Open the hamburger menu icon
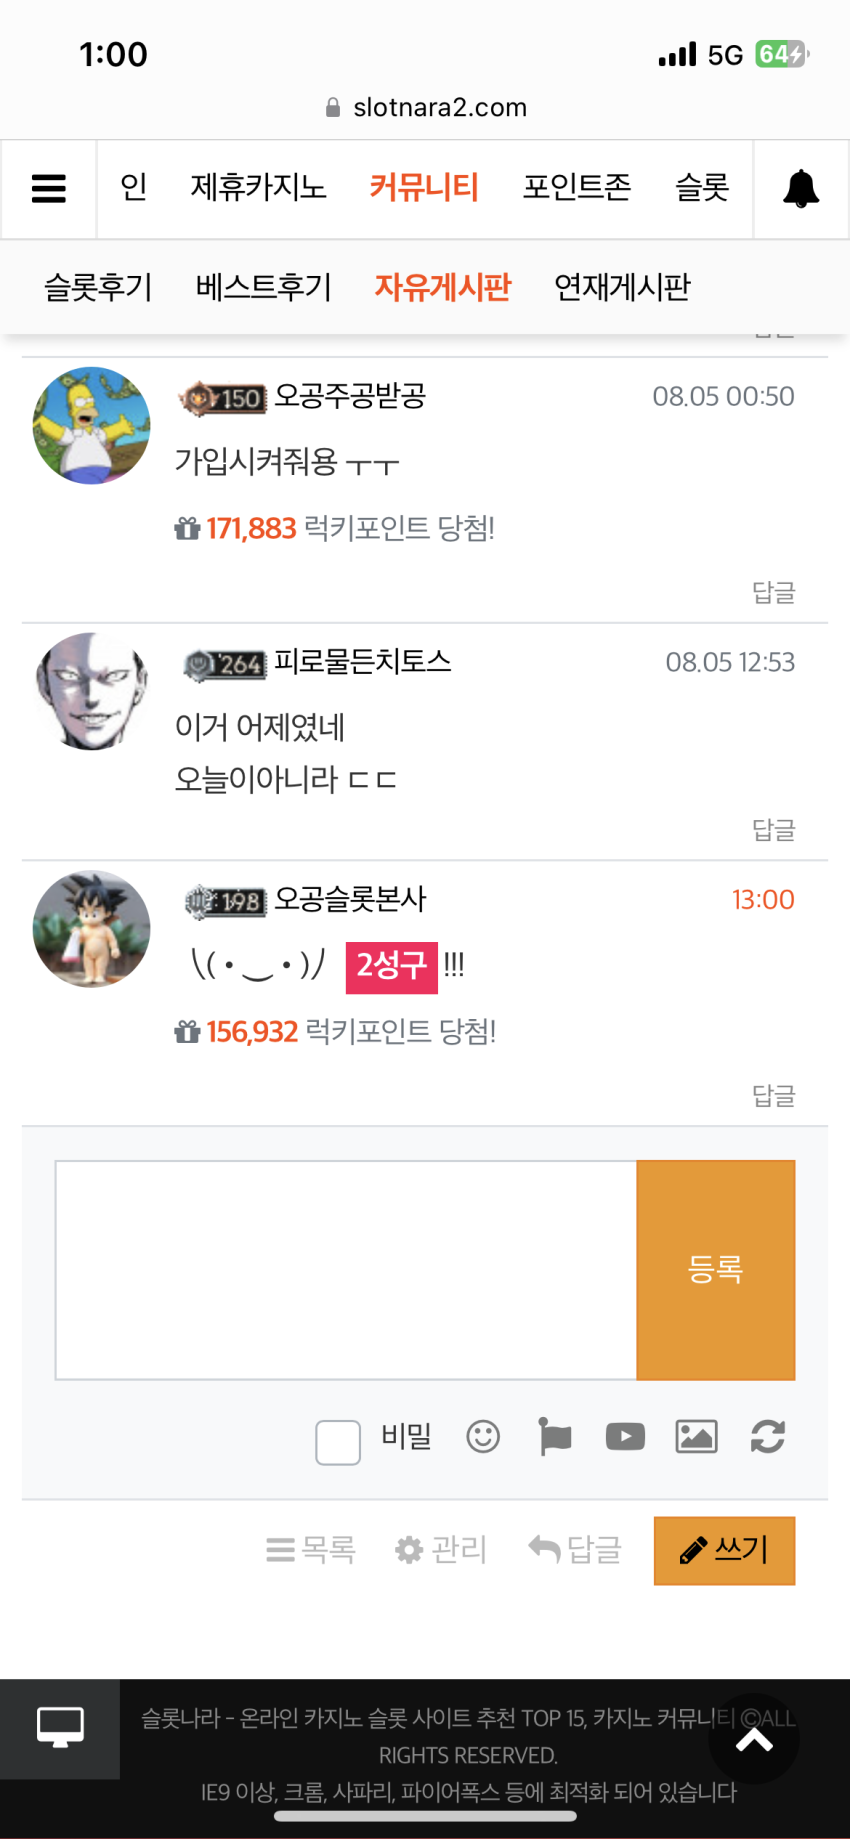This screenshot has width=850, height=1839. (x=49, y=188)
